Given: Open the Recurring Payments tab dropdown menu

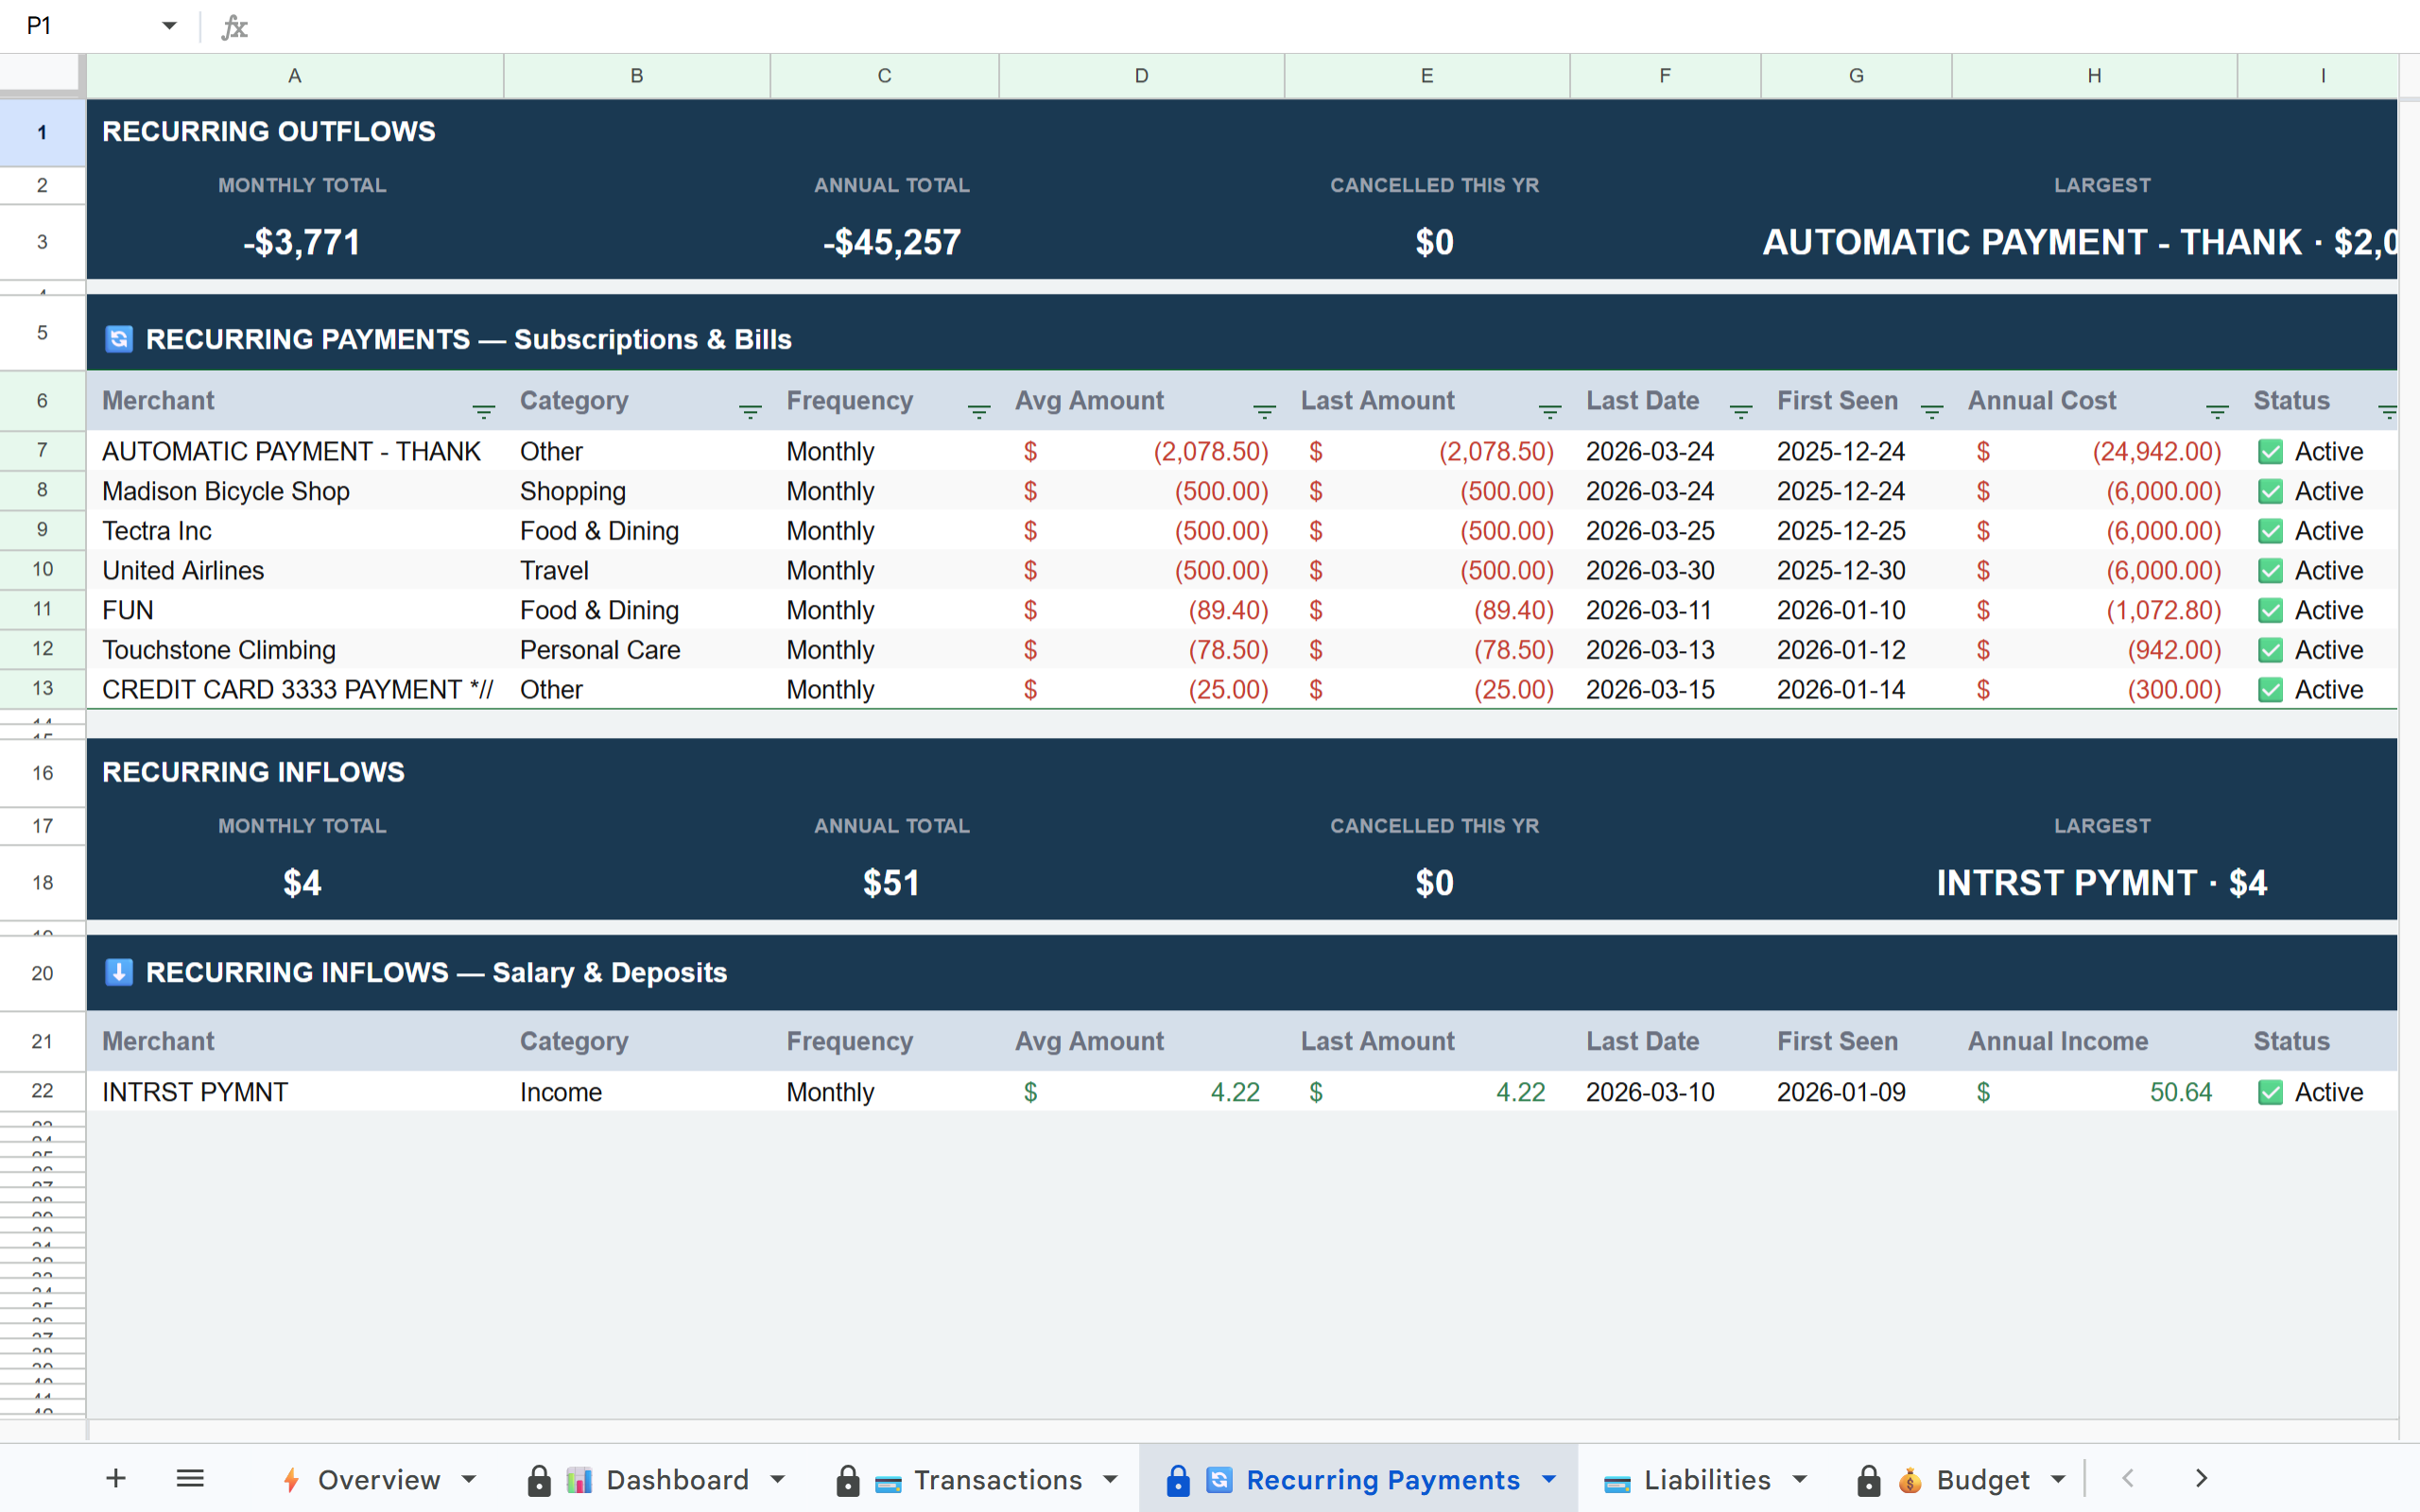Looking at the screenshot, I should pyautogui.click(x=1550, y=1479).
